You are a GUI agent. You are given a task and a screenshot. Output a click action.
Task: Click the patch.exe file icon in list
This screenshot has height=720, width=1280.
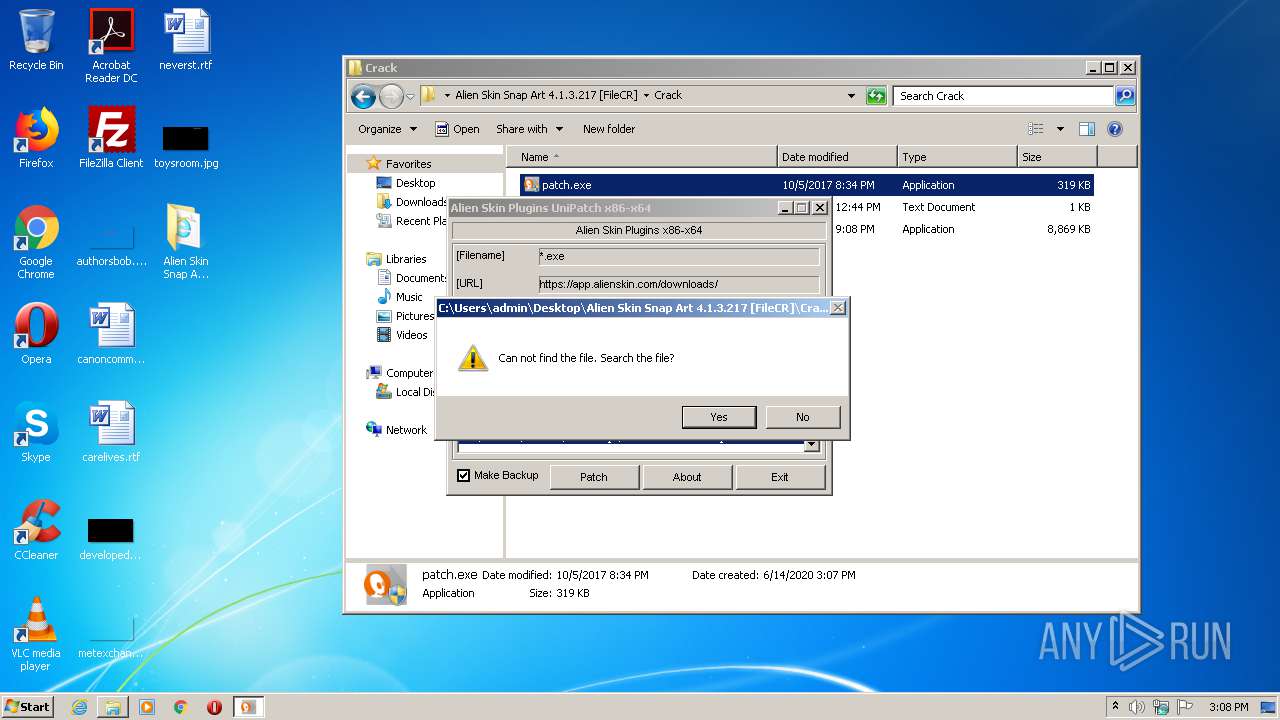point(532,185)
